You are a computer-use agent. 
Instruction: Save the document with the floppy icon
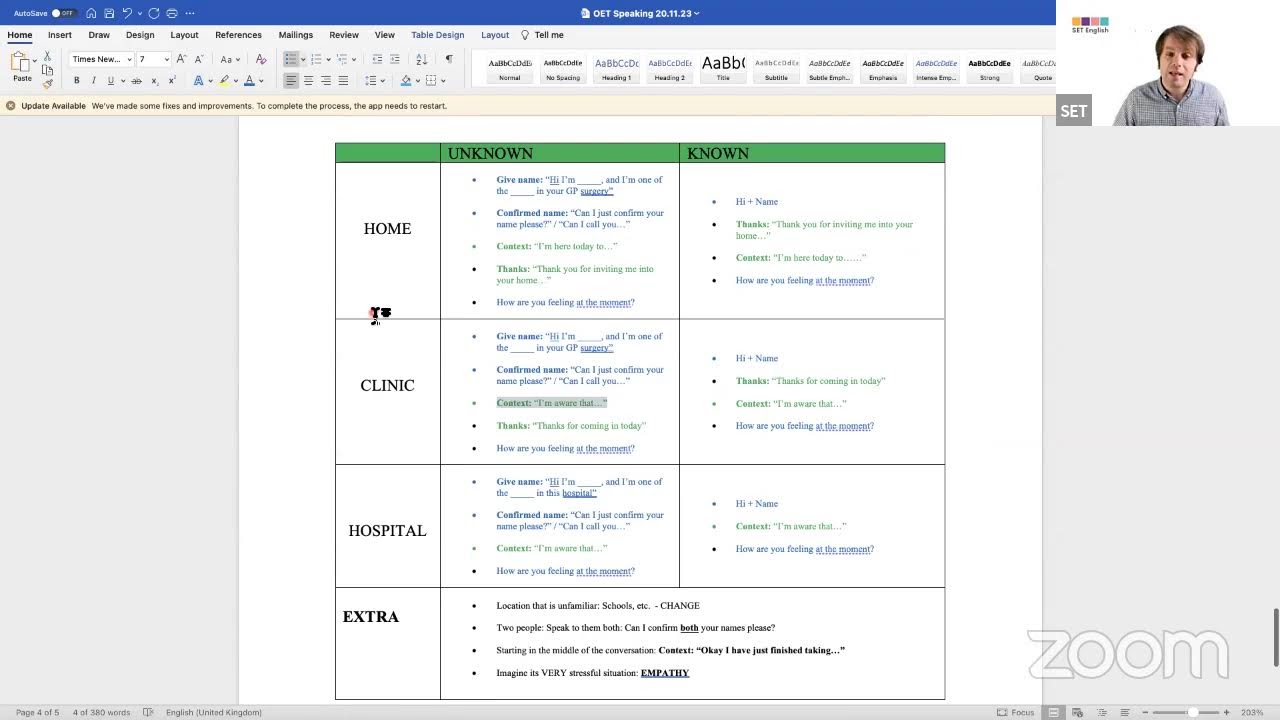point(108,13)
